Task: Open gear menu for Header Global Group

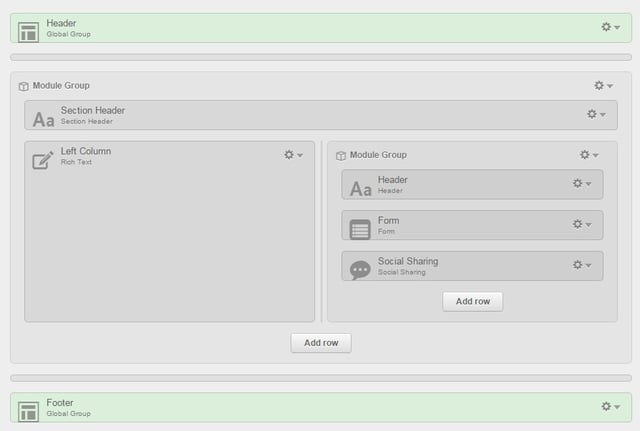Action: tap(611, 27)
